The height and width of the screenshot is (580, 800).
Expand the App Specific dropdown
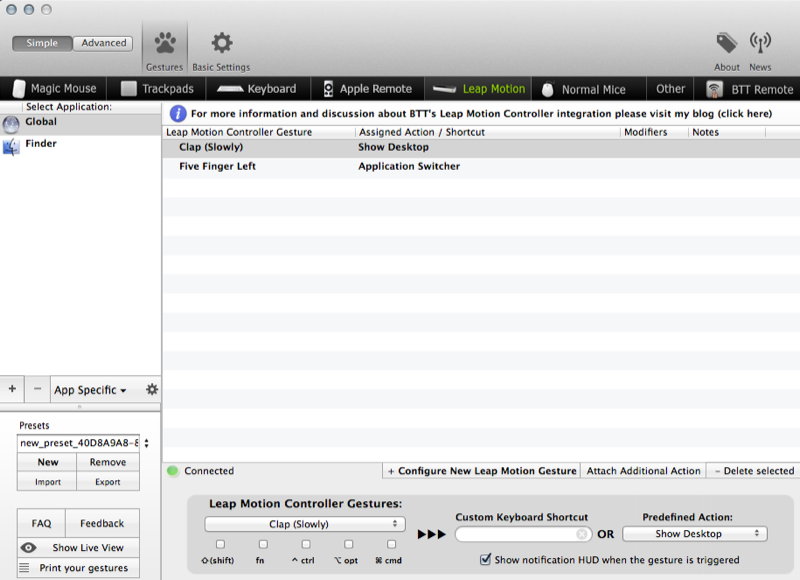(x=90, y=390)
